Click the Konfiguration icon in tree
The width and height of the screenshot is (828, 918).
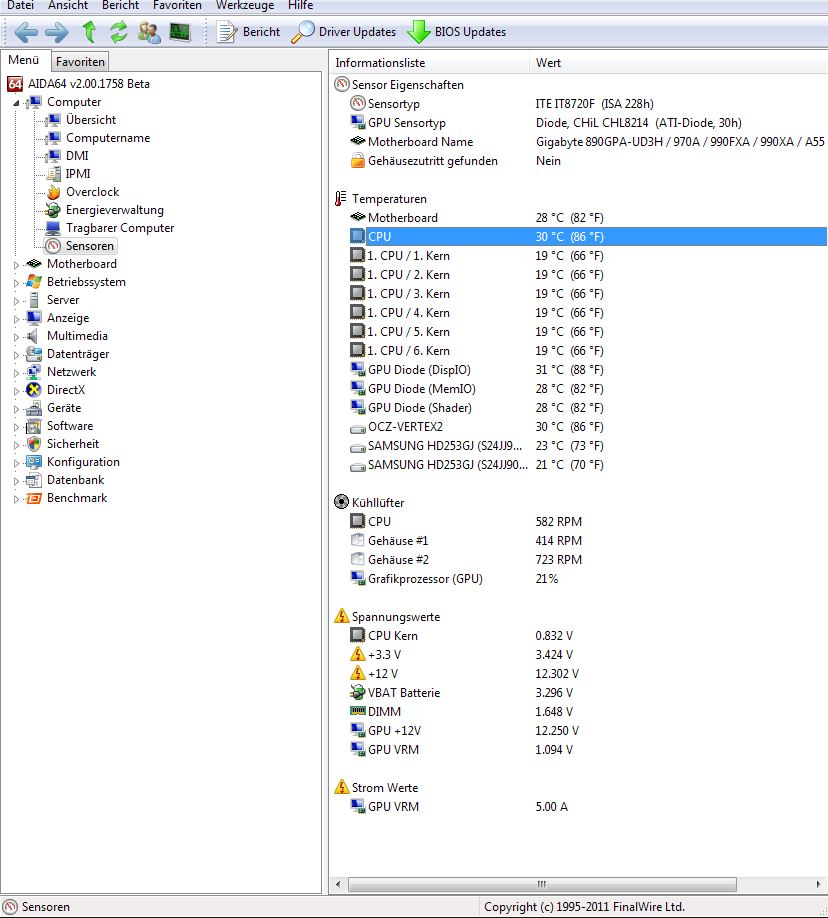[34, 462]
